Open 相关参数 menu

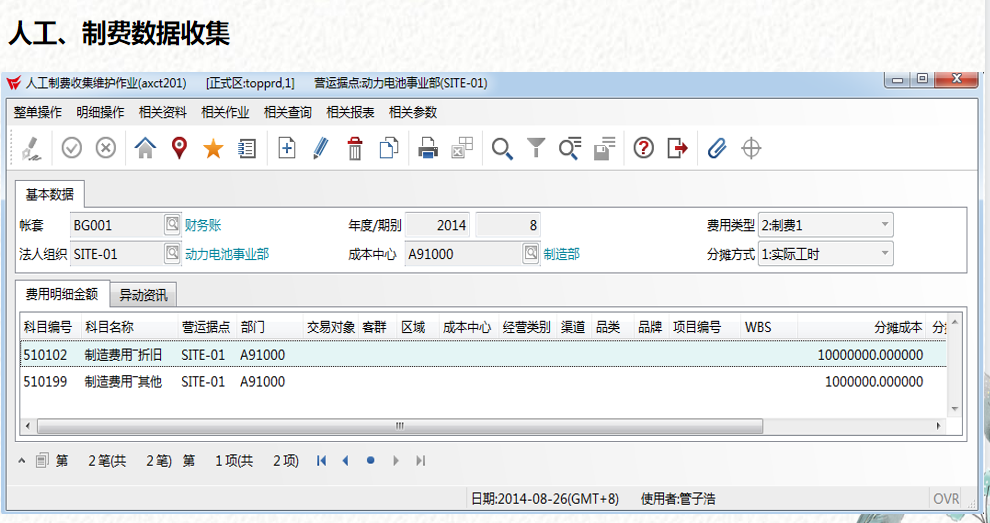pos(413,112)
